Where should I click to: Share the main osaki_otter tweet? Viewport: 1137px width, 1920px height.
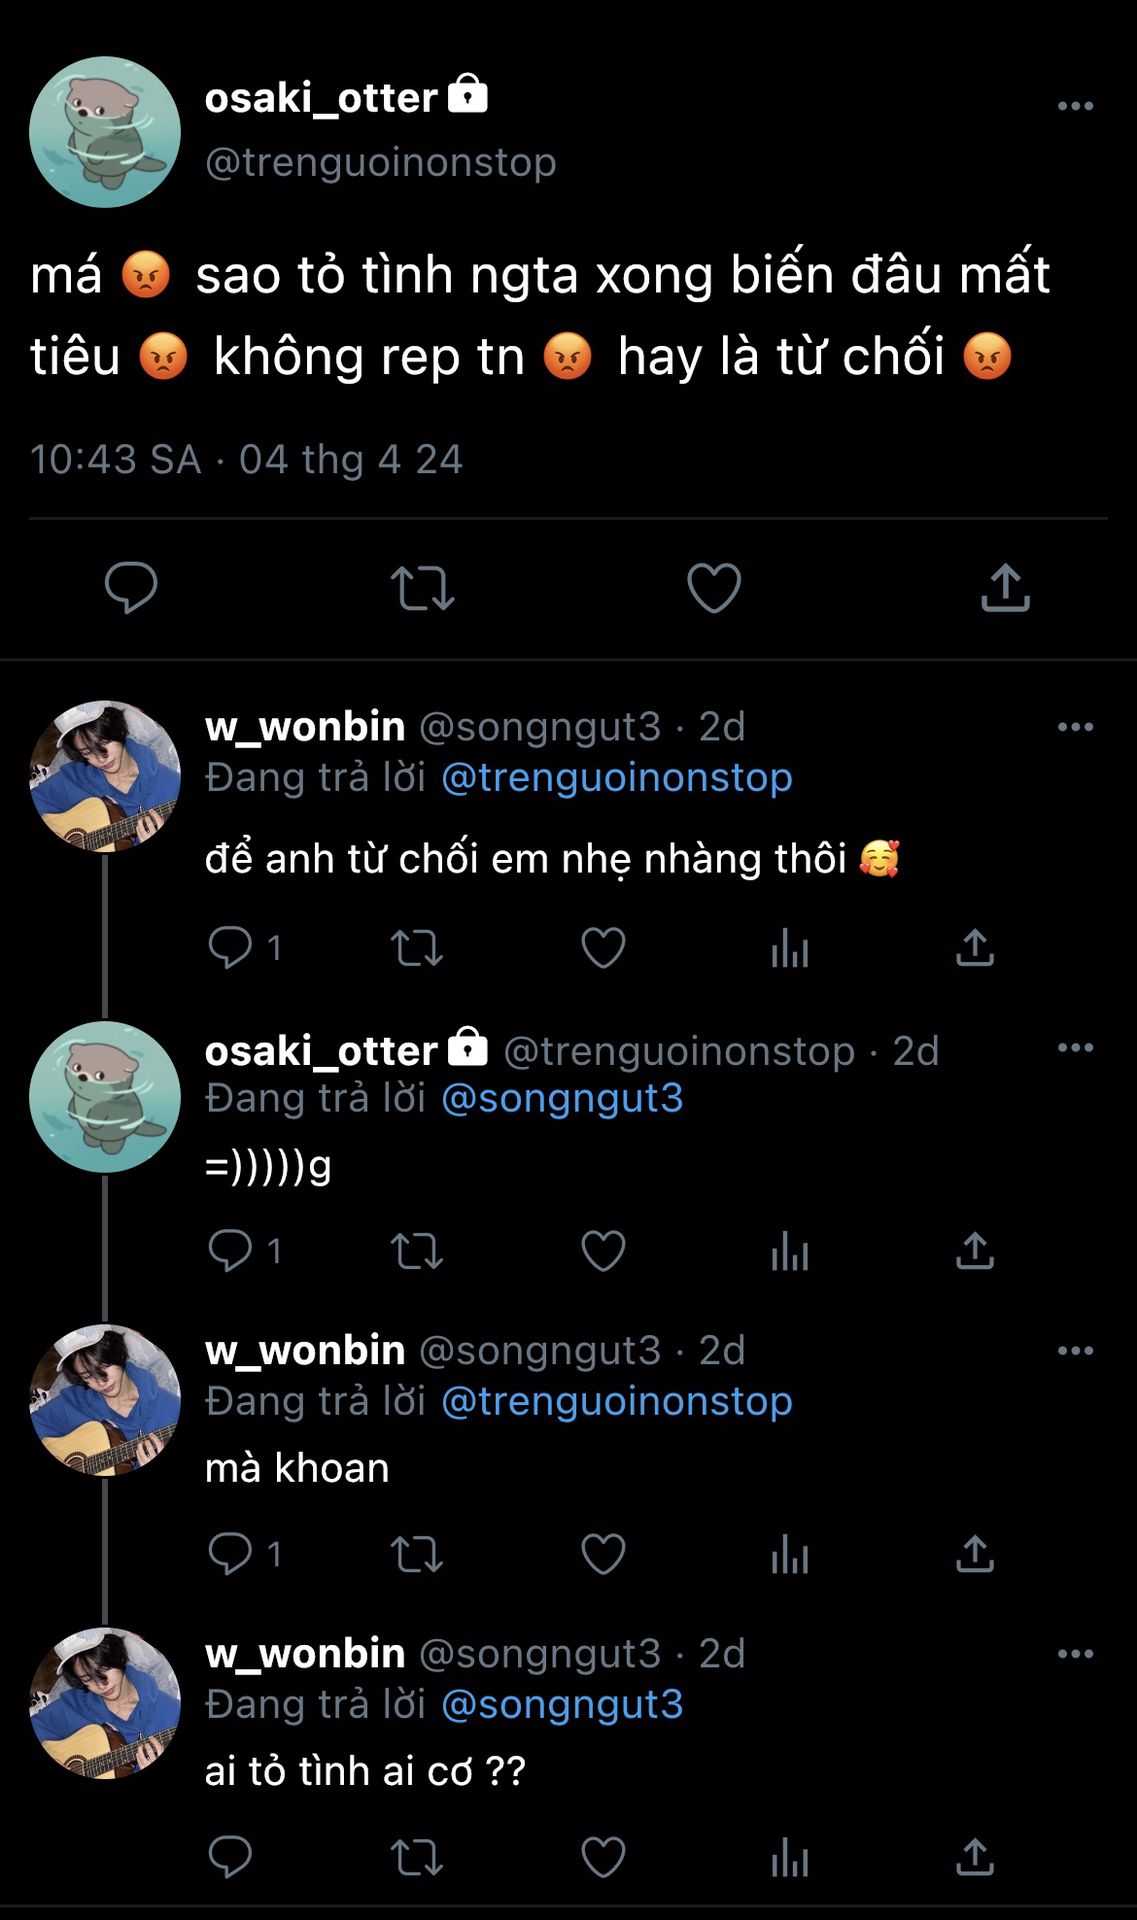[1005, 588]
